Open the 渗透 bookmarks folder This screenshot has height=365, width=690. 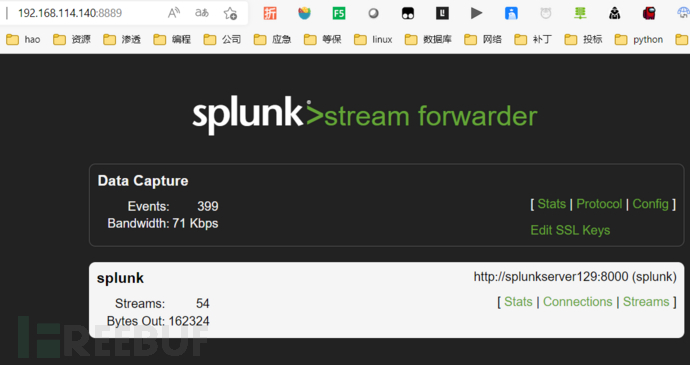(x=122, y=40)
